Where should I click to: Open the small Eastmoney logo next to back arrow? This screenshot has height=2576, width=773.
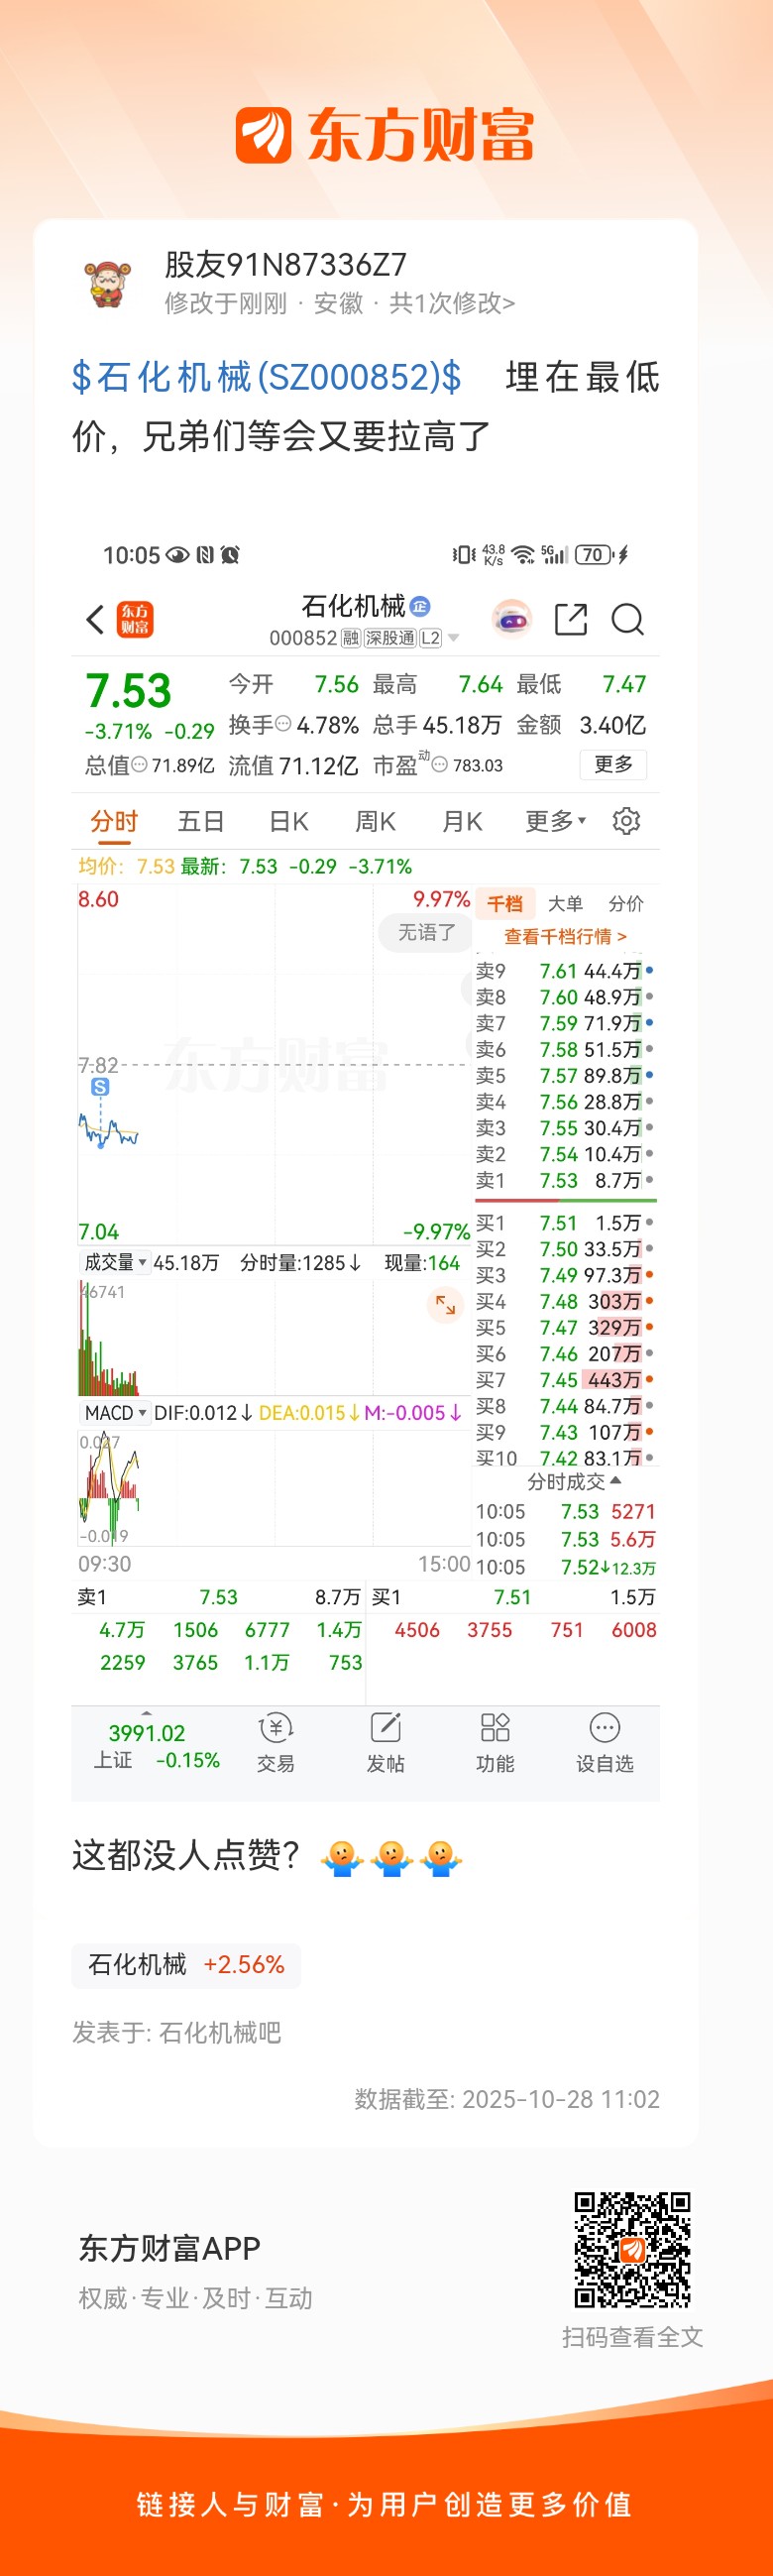(135, 619)
